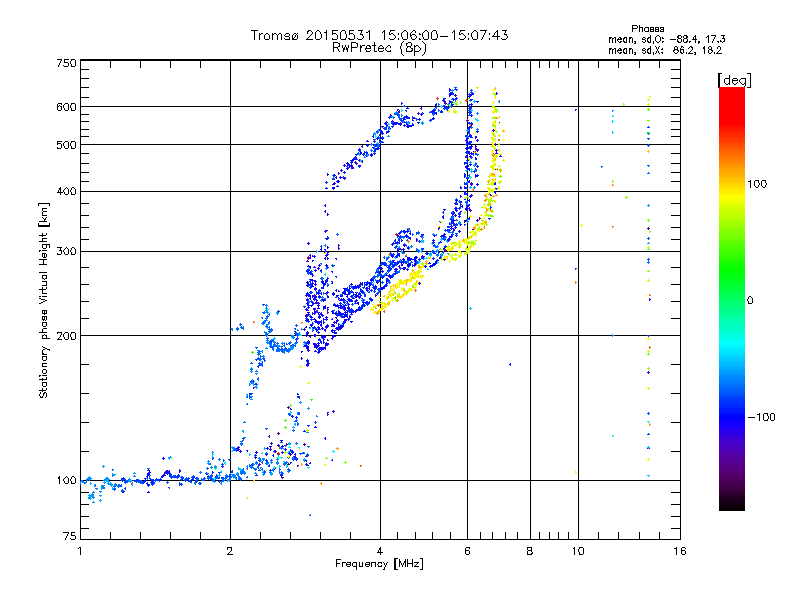Click the '[deg]' colorbar unit label
The image size is (800, 600).
coord(734,80)
